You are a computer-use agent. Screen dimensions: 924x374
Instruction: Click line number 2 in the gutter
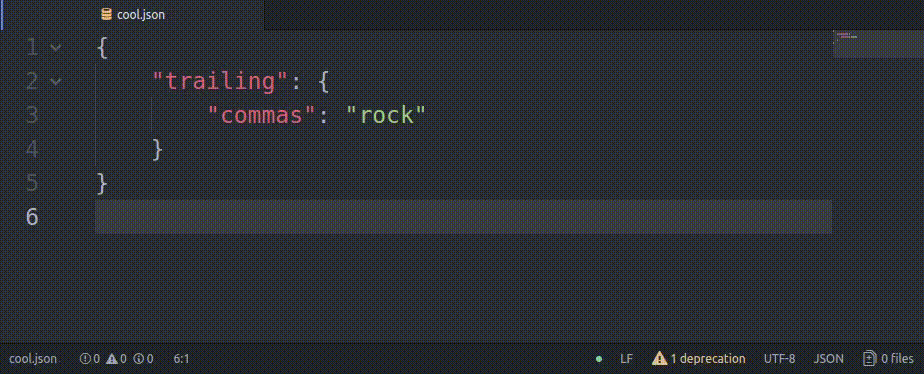click(x=32, y=81)
